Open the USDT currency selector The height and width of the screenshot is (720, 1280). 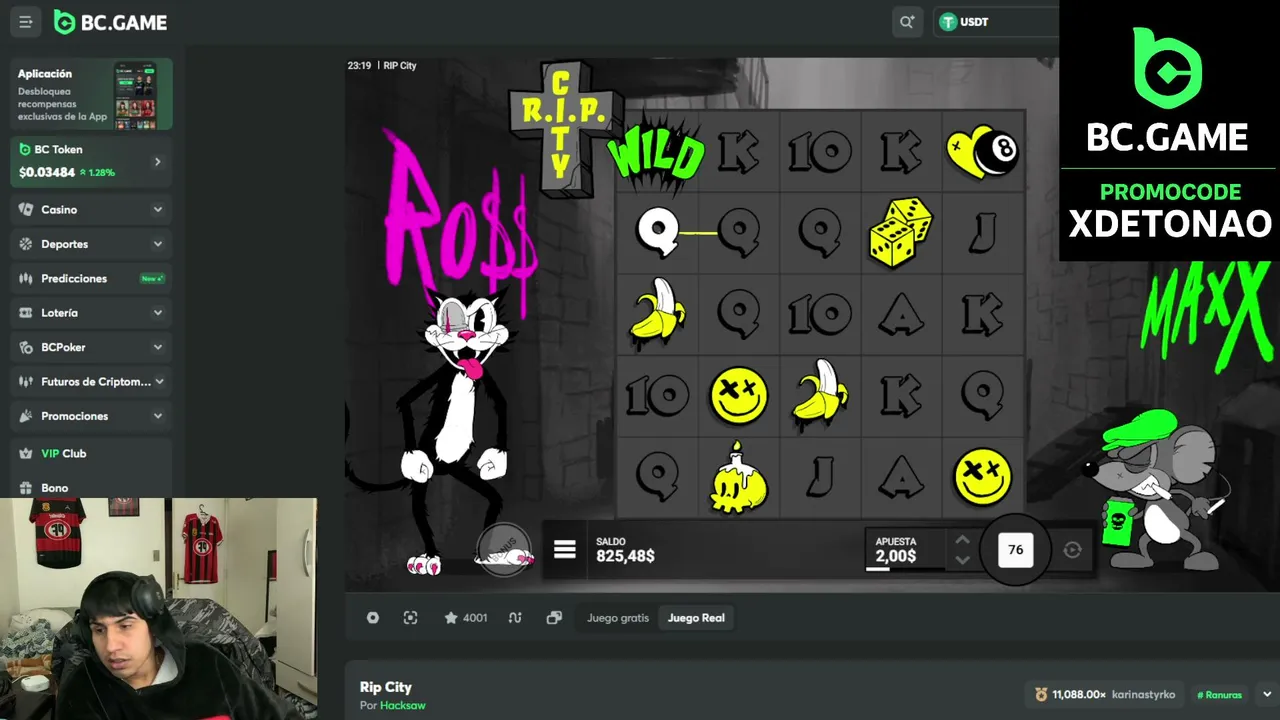[x=997, y=22]
